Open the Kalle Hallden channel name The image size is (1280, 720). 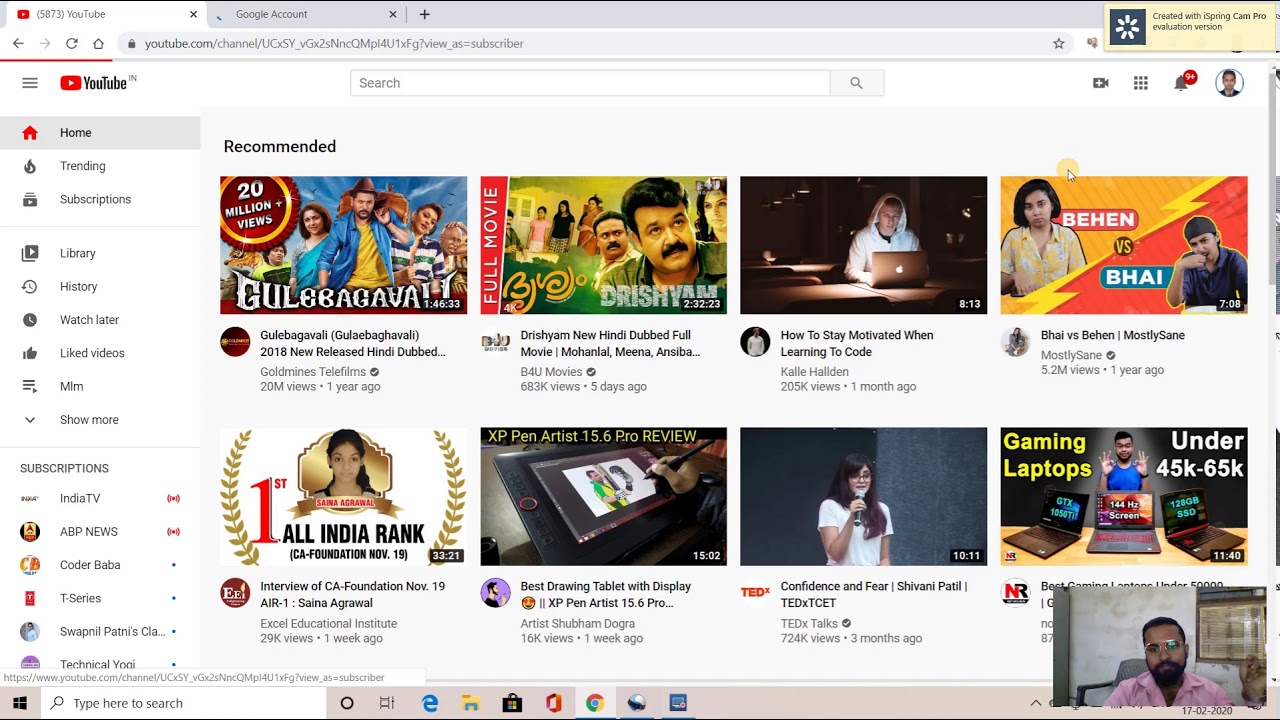814,372
